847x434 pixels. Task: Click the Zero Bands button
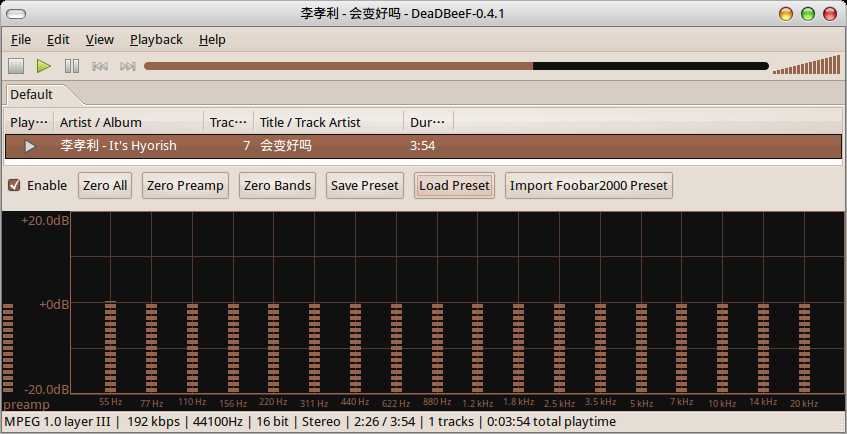[277, 185]
